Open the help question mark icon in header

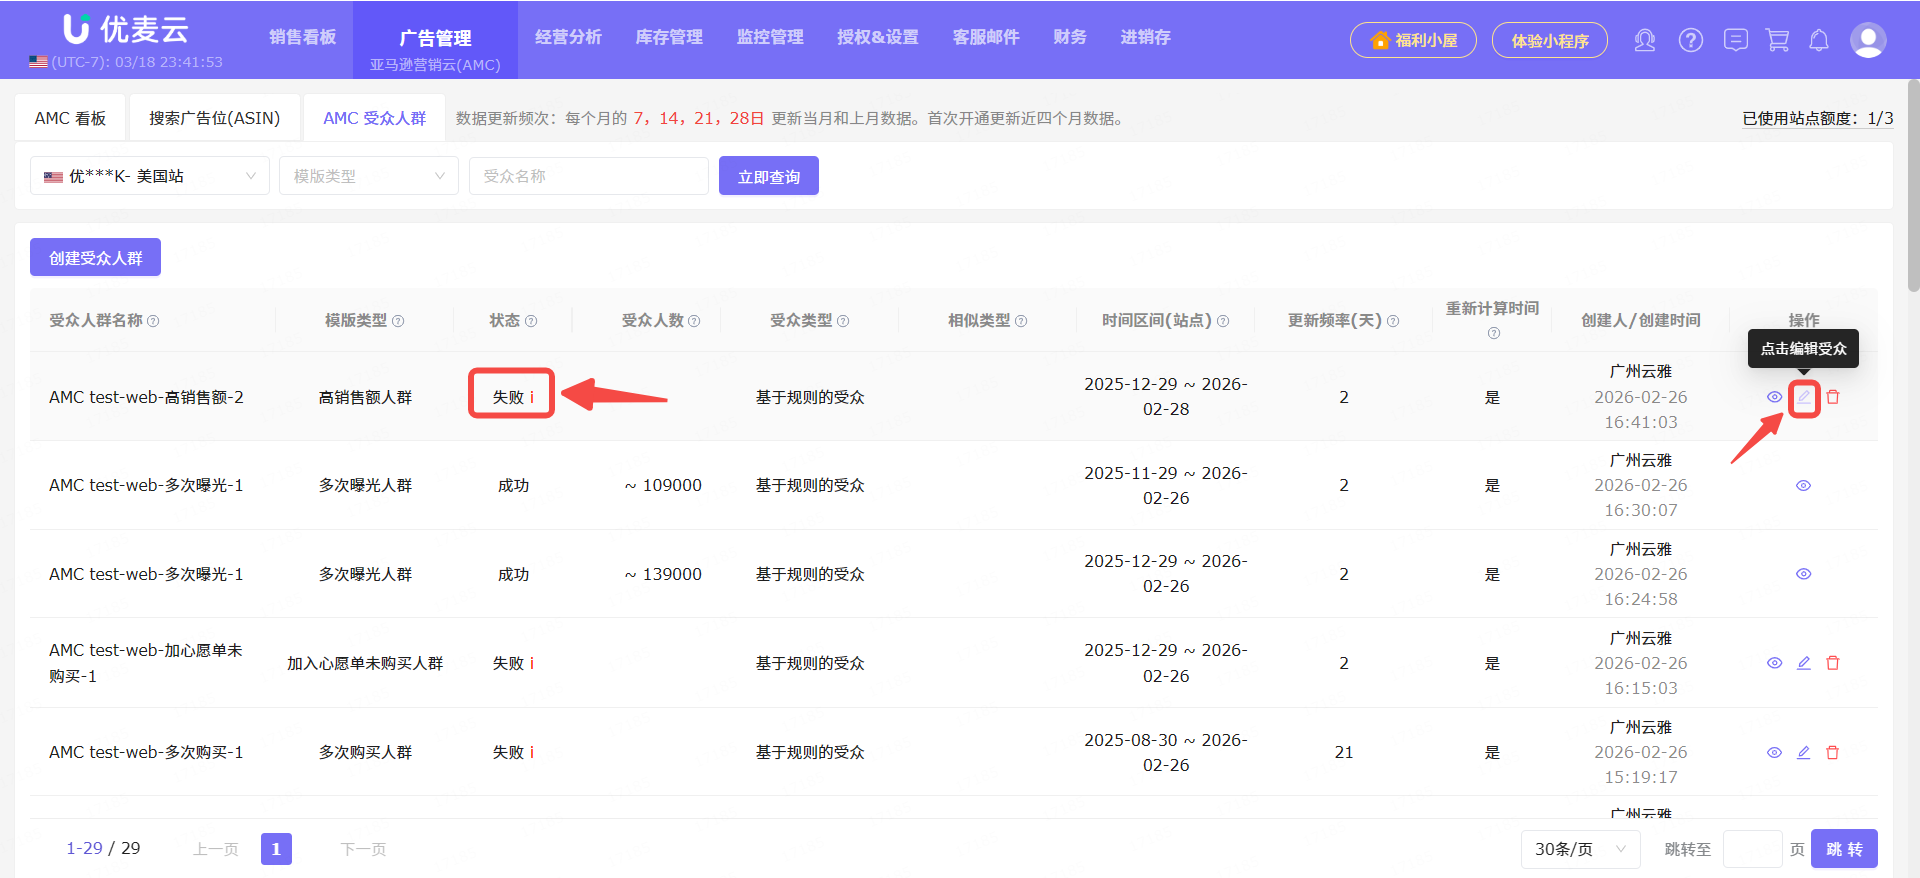click(x=1690, y=40)
